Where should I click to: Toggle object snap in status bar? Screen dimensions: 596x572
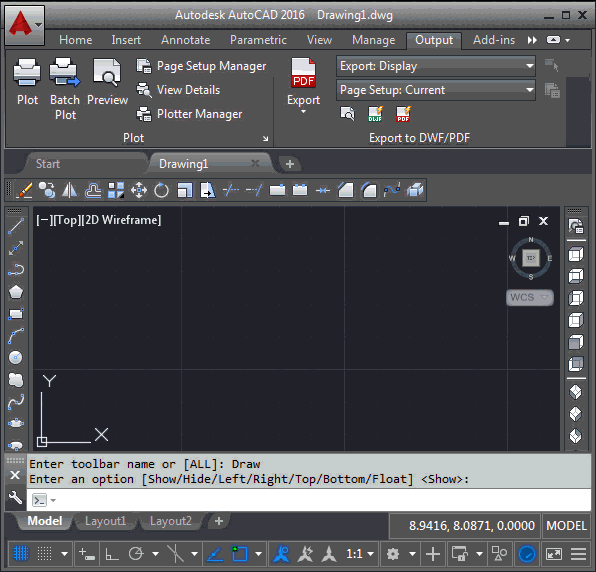239,553
